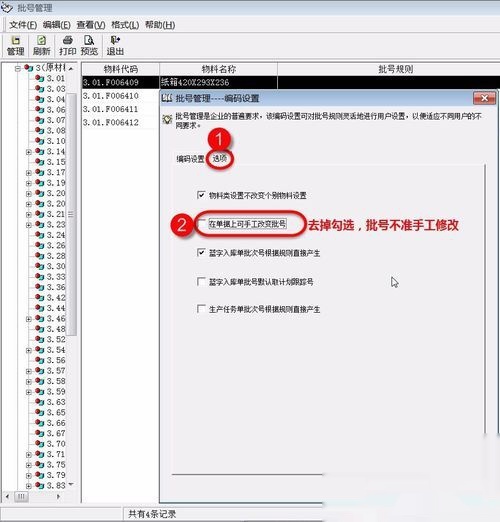Open the 文件(F) menu
500x522 pixels.
23,25
